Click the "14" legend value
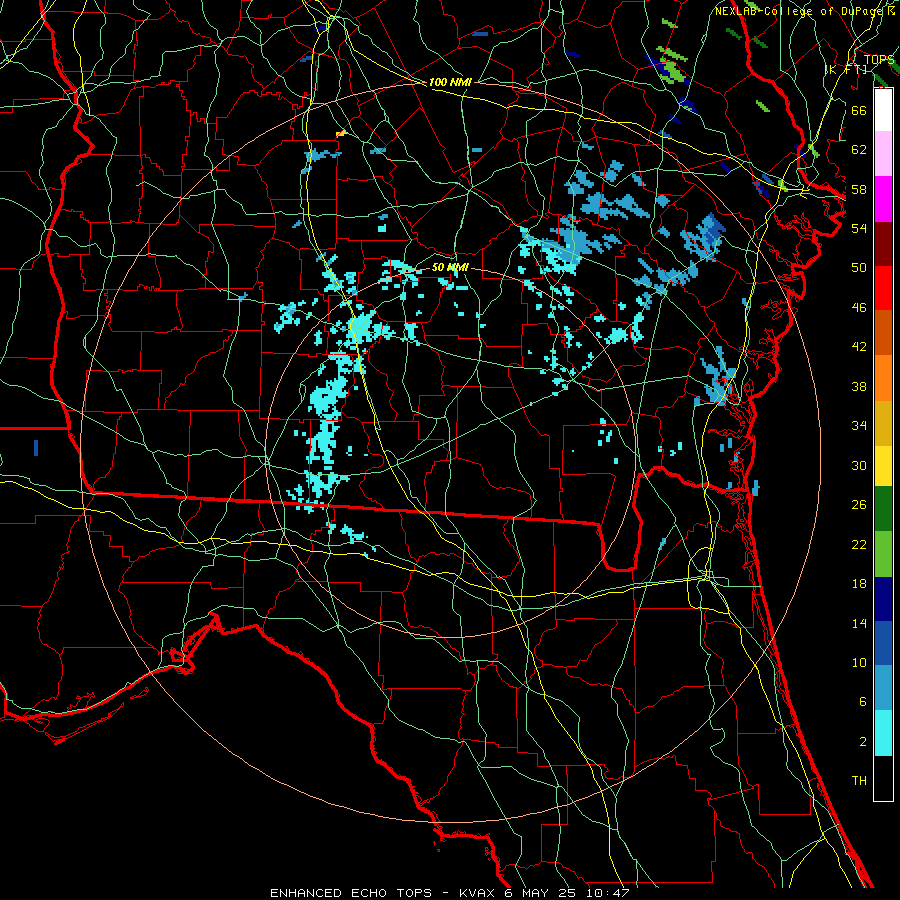This screenshot has width=900, height=900. pyautogui.click(x=859, y=623)
